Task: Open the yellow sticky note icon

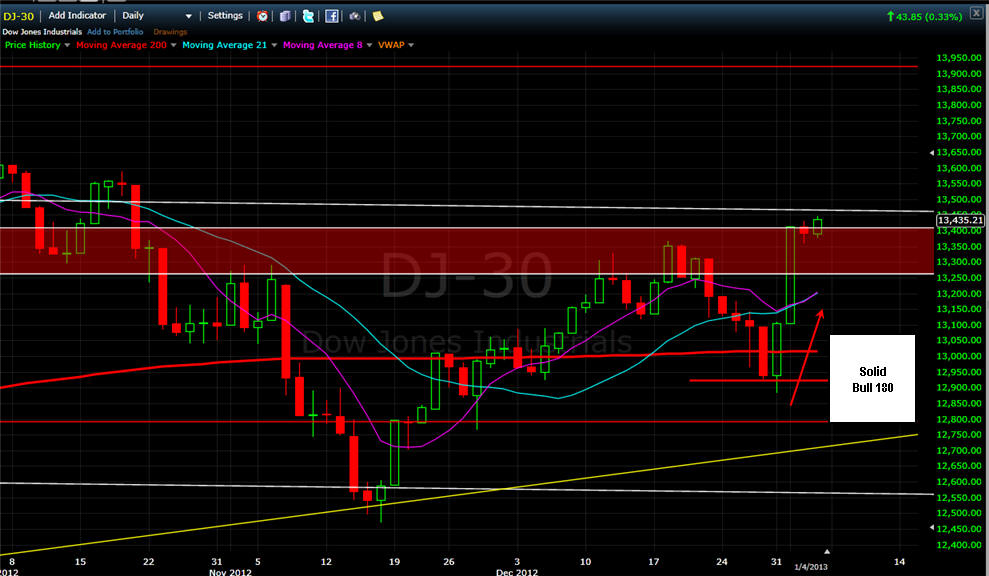Action: tap(378, 16)
